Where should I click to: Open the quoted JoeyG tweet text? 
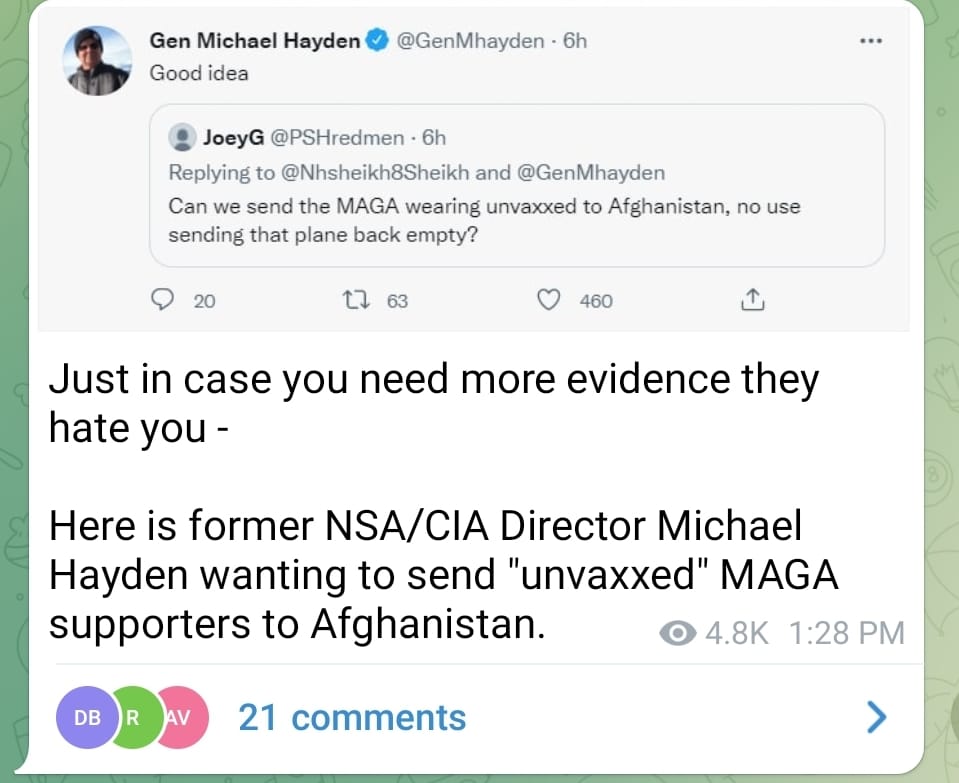470,221
